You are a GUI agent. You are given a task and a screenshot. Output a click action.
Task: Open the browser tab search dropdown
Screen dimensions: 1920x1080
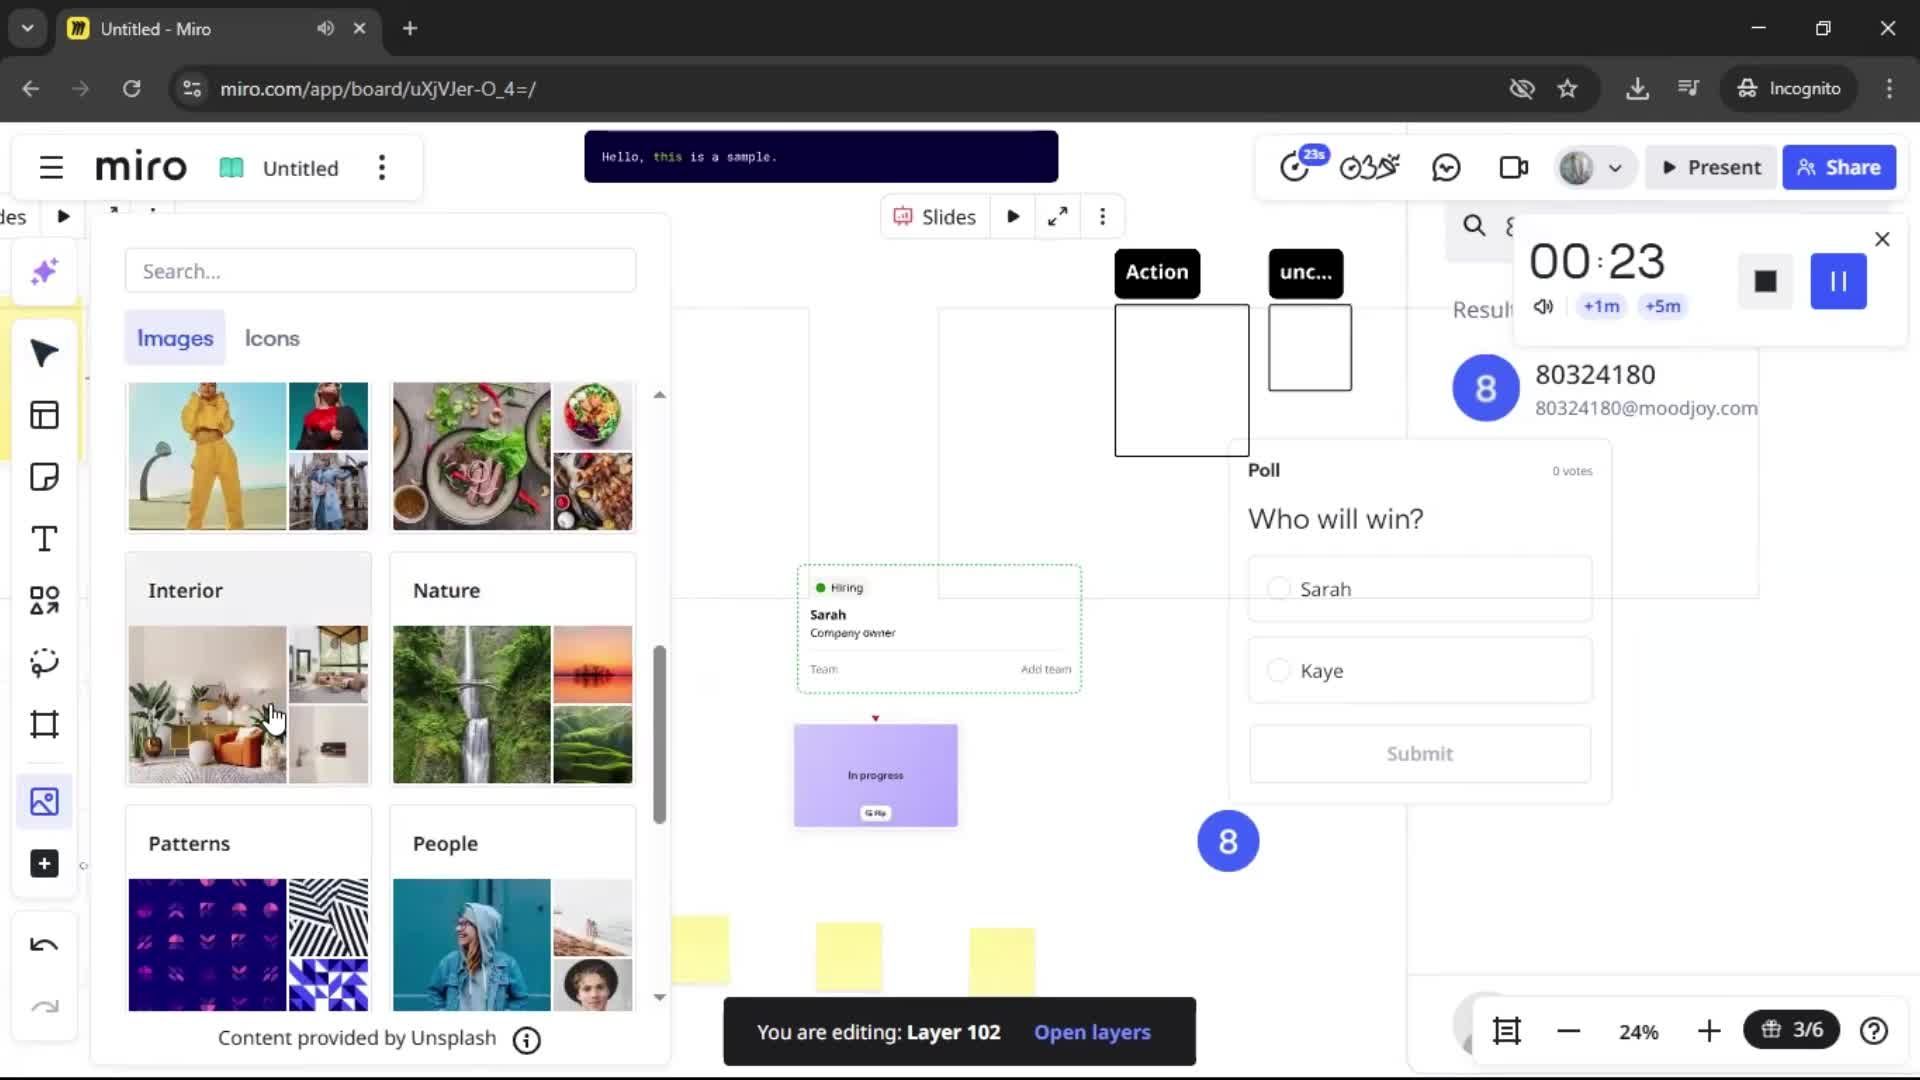(x=27, y=28)
